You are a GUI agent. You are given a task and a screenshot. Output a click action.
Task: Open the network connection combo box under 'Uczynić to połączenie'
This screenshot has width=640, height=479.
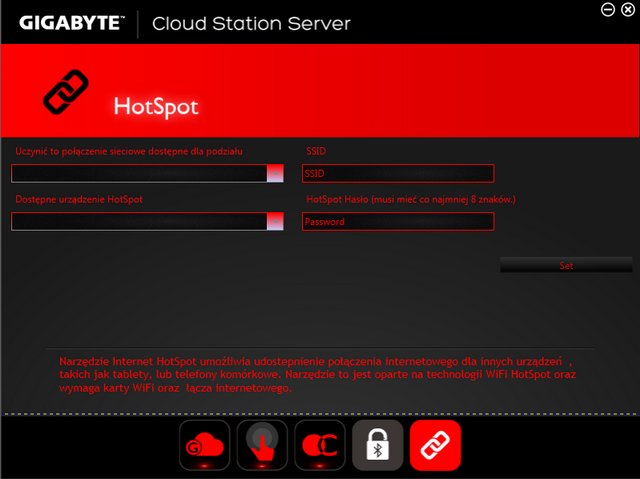[x=147, y=173]
